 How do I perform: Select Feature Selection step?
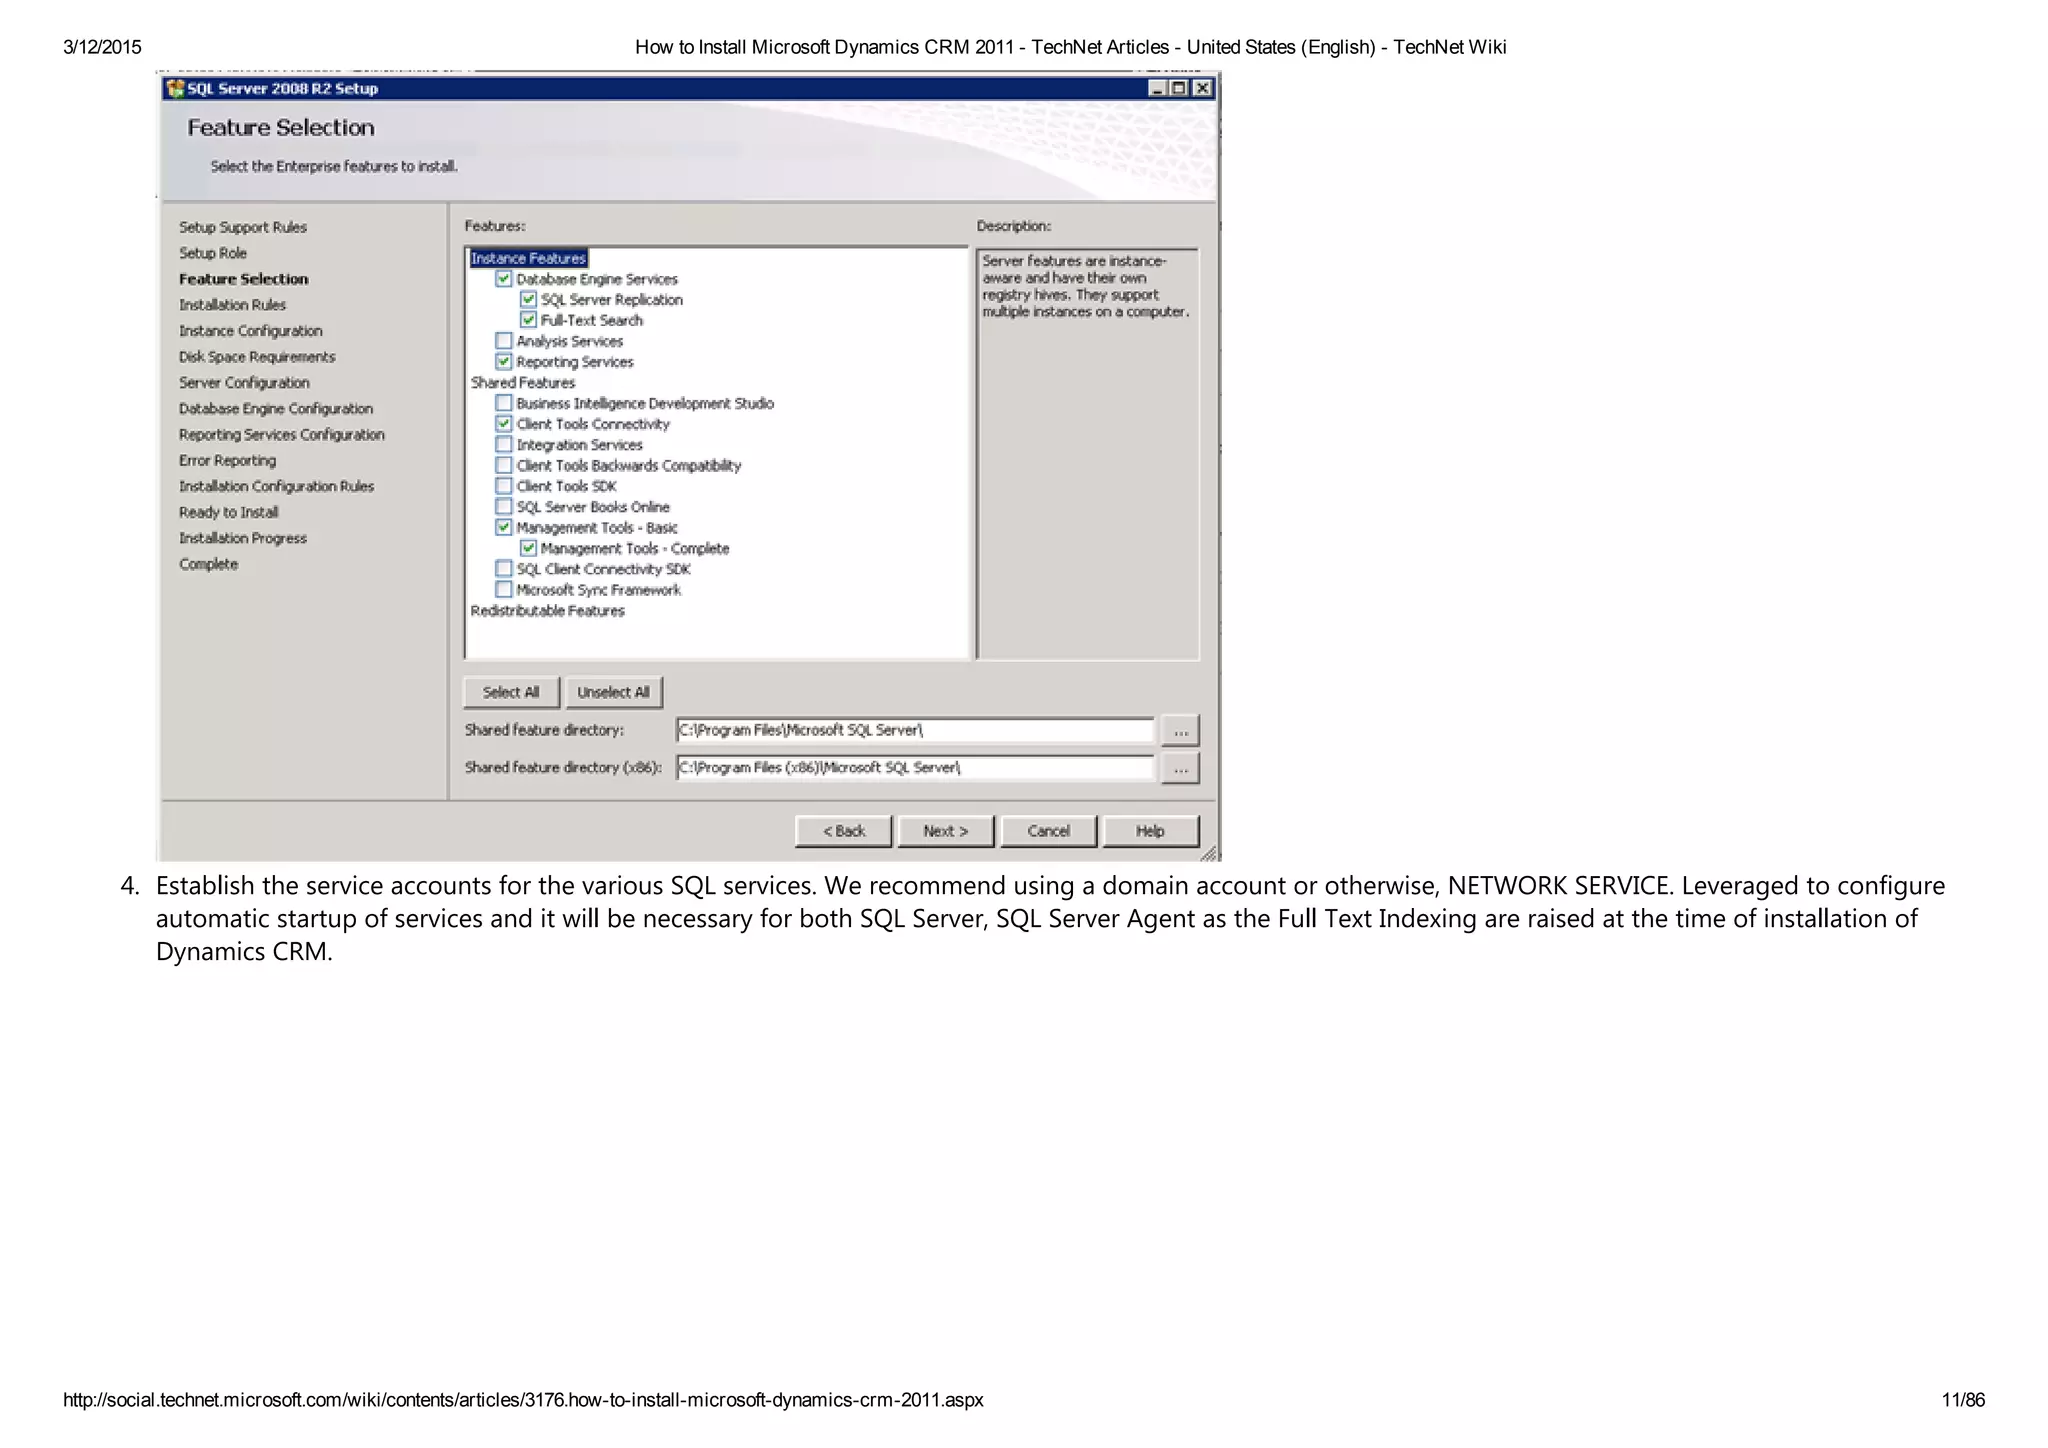click(244, 279)
